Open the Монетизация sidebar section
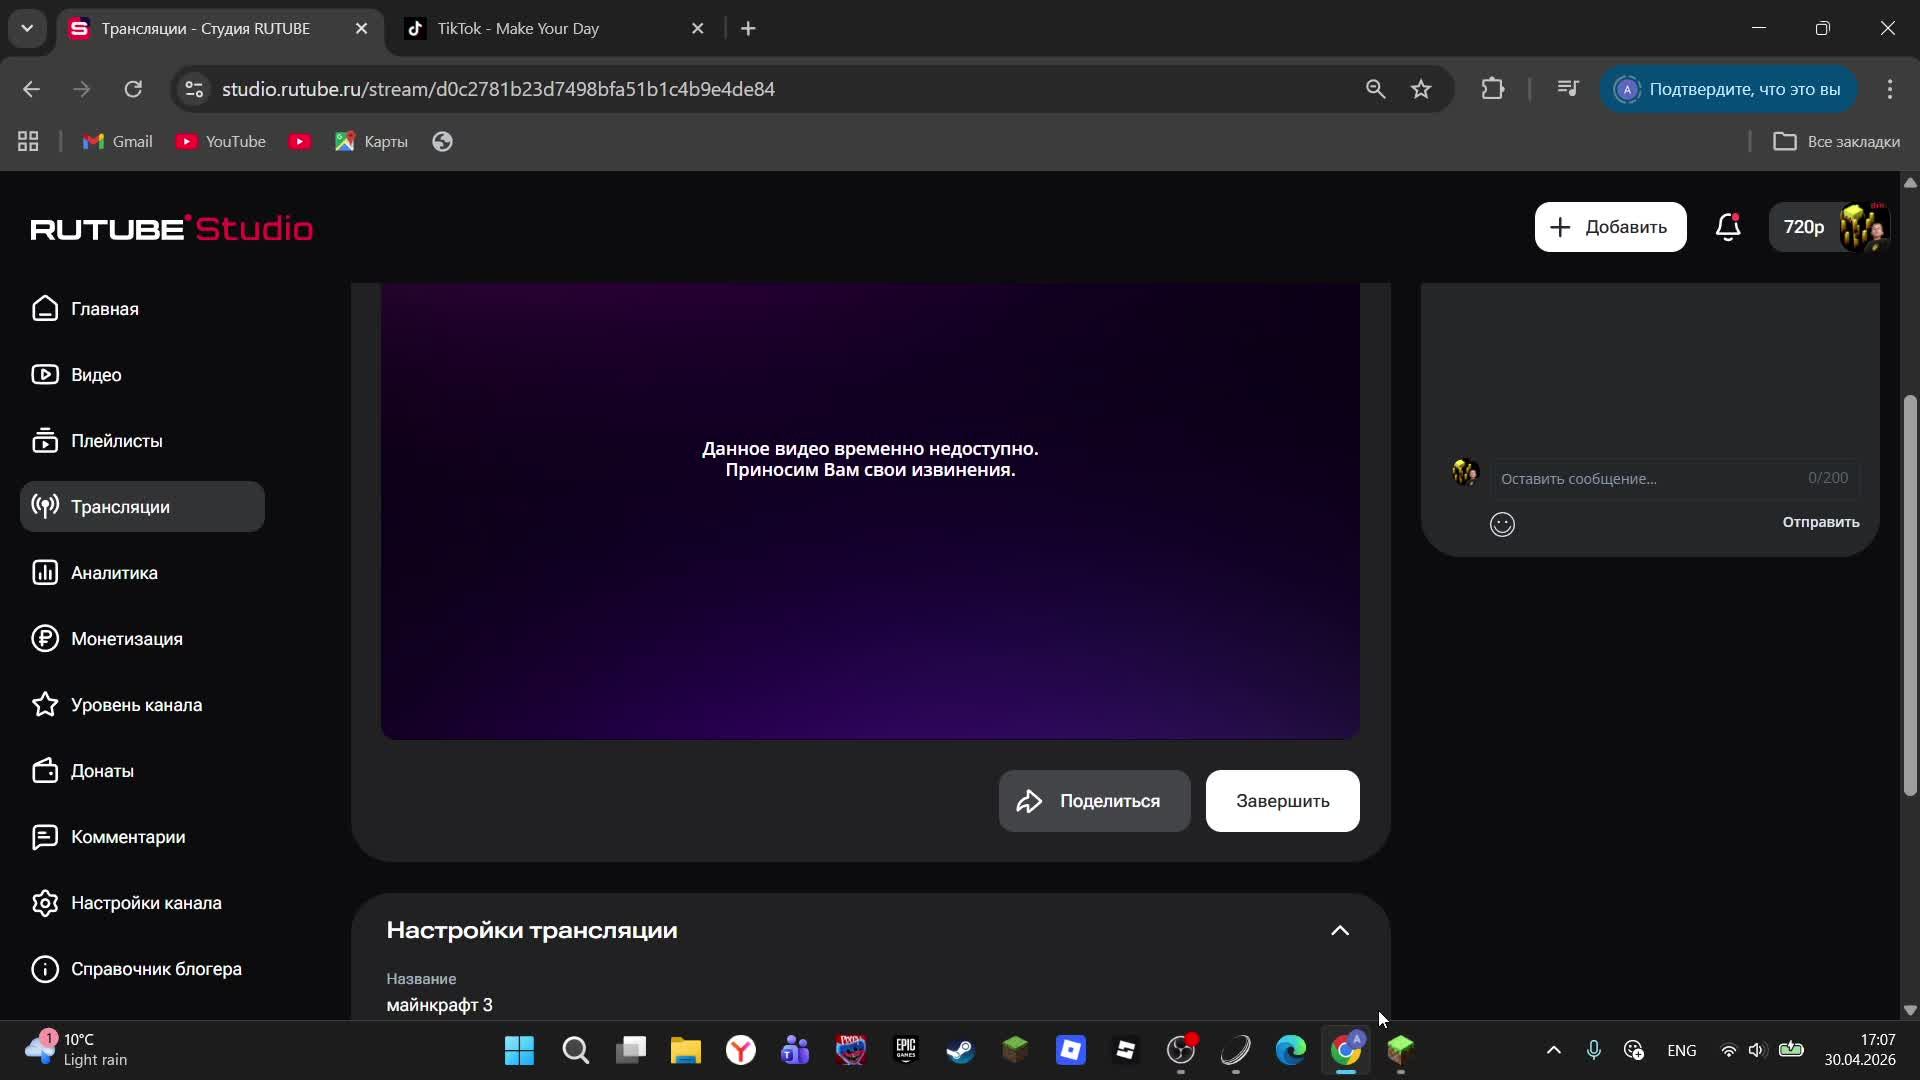Viewport: 1920px width, 1080px height. pyautogui.click(x=126, y=639)
